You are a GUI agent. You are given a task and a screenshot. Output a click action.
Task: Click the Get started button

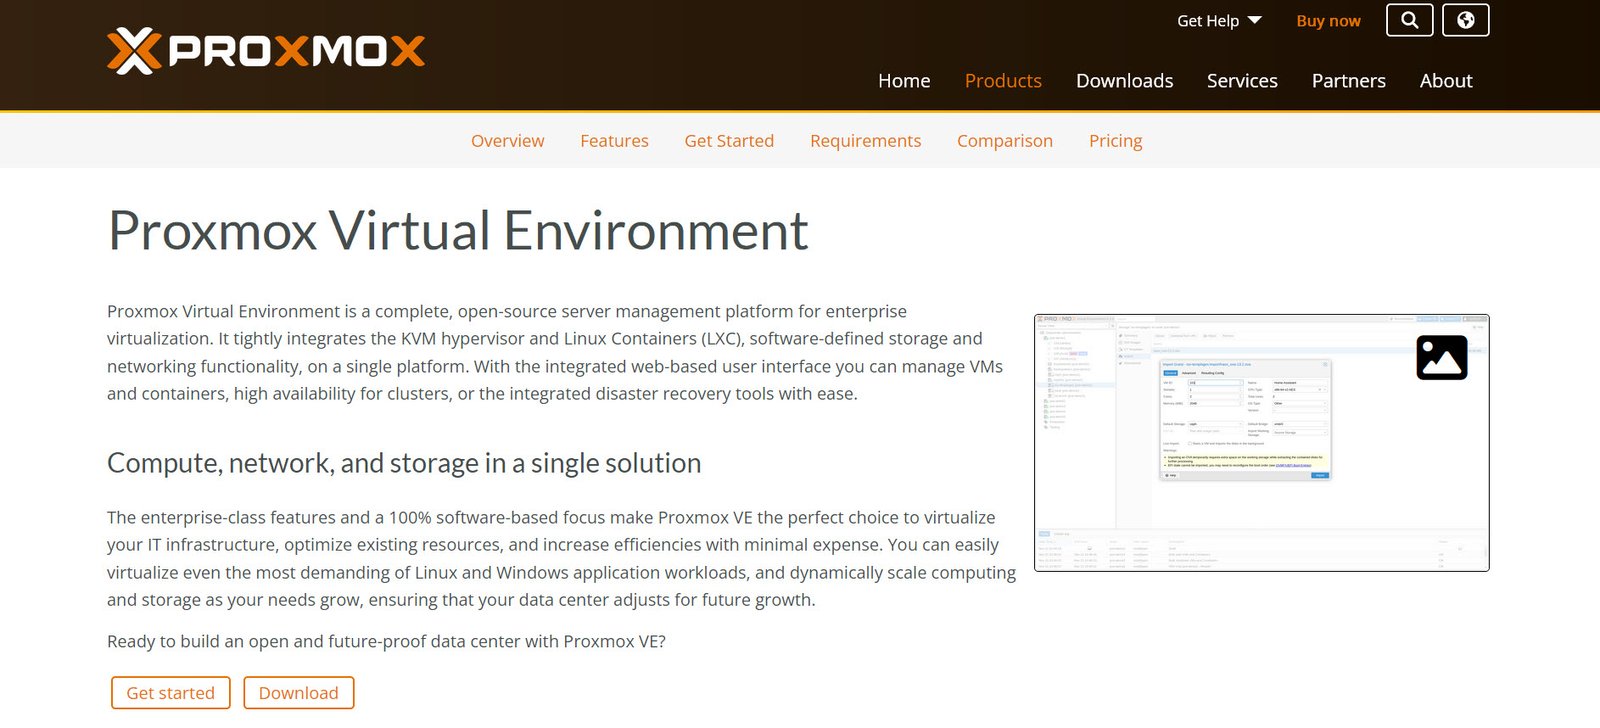[x=171, y=693]
